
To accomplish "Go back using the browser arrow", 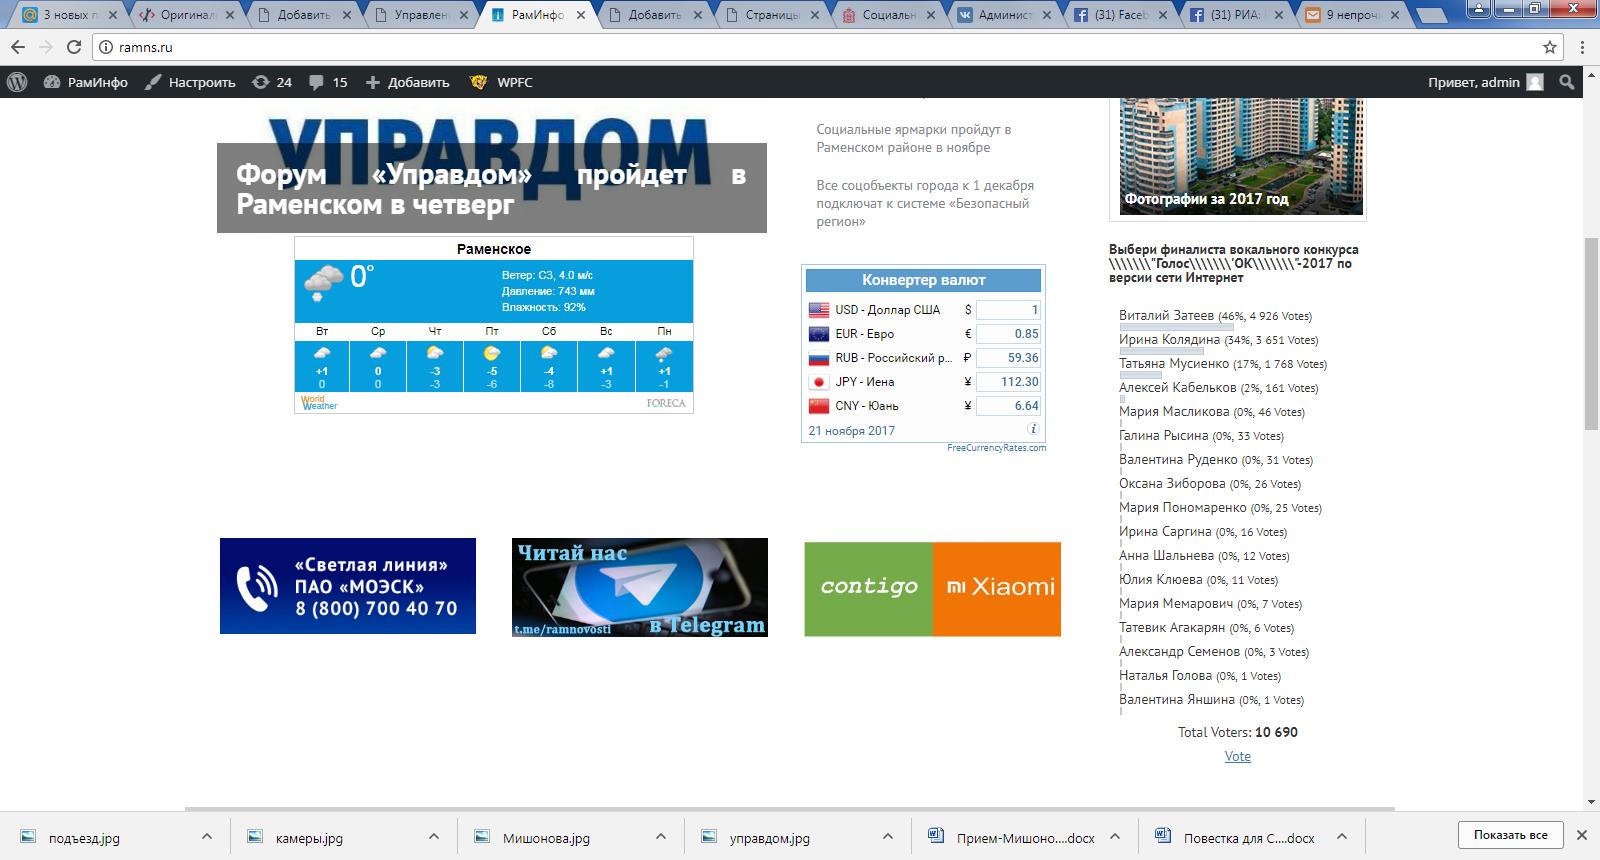I will click(x=17, y=47).
